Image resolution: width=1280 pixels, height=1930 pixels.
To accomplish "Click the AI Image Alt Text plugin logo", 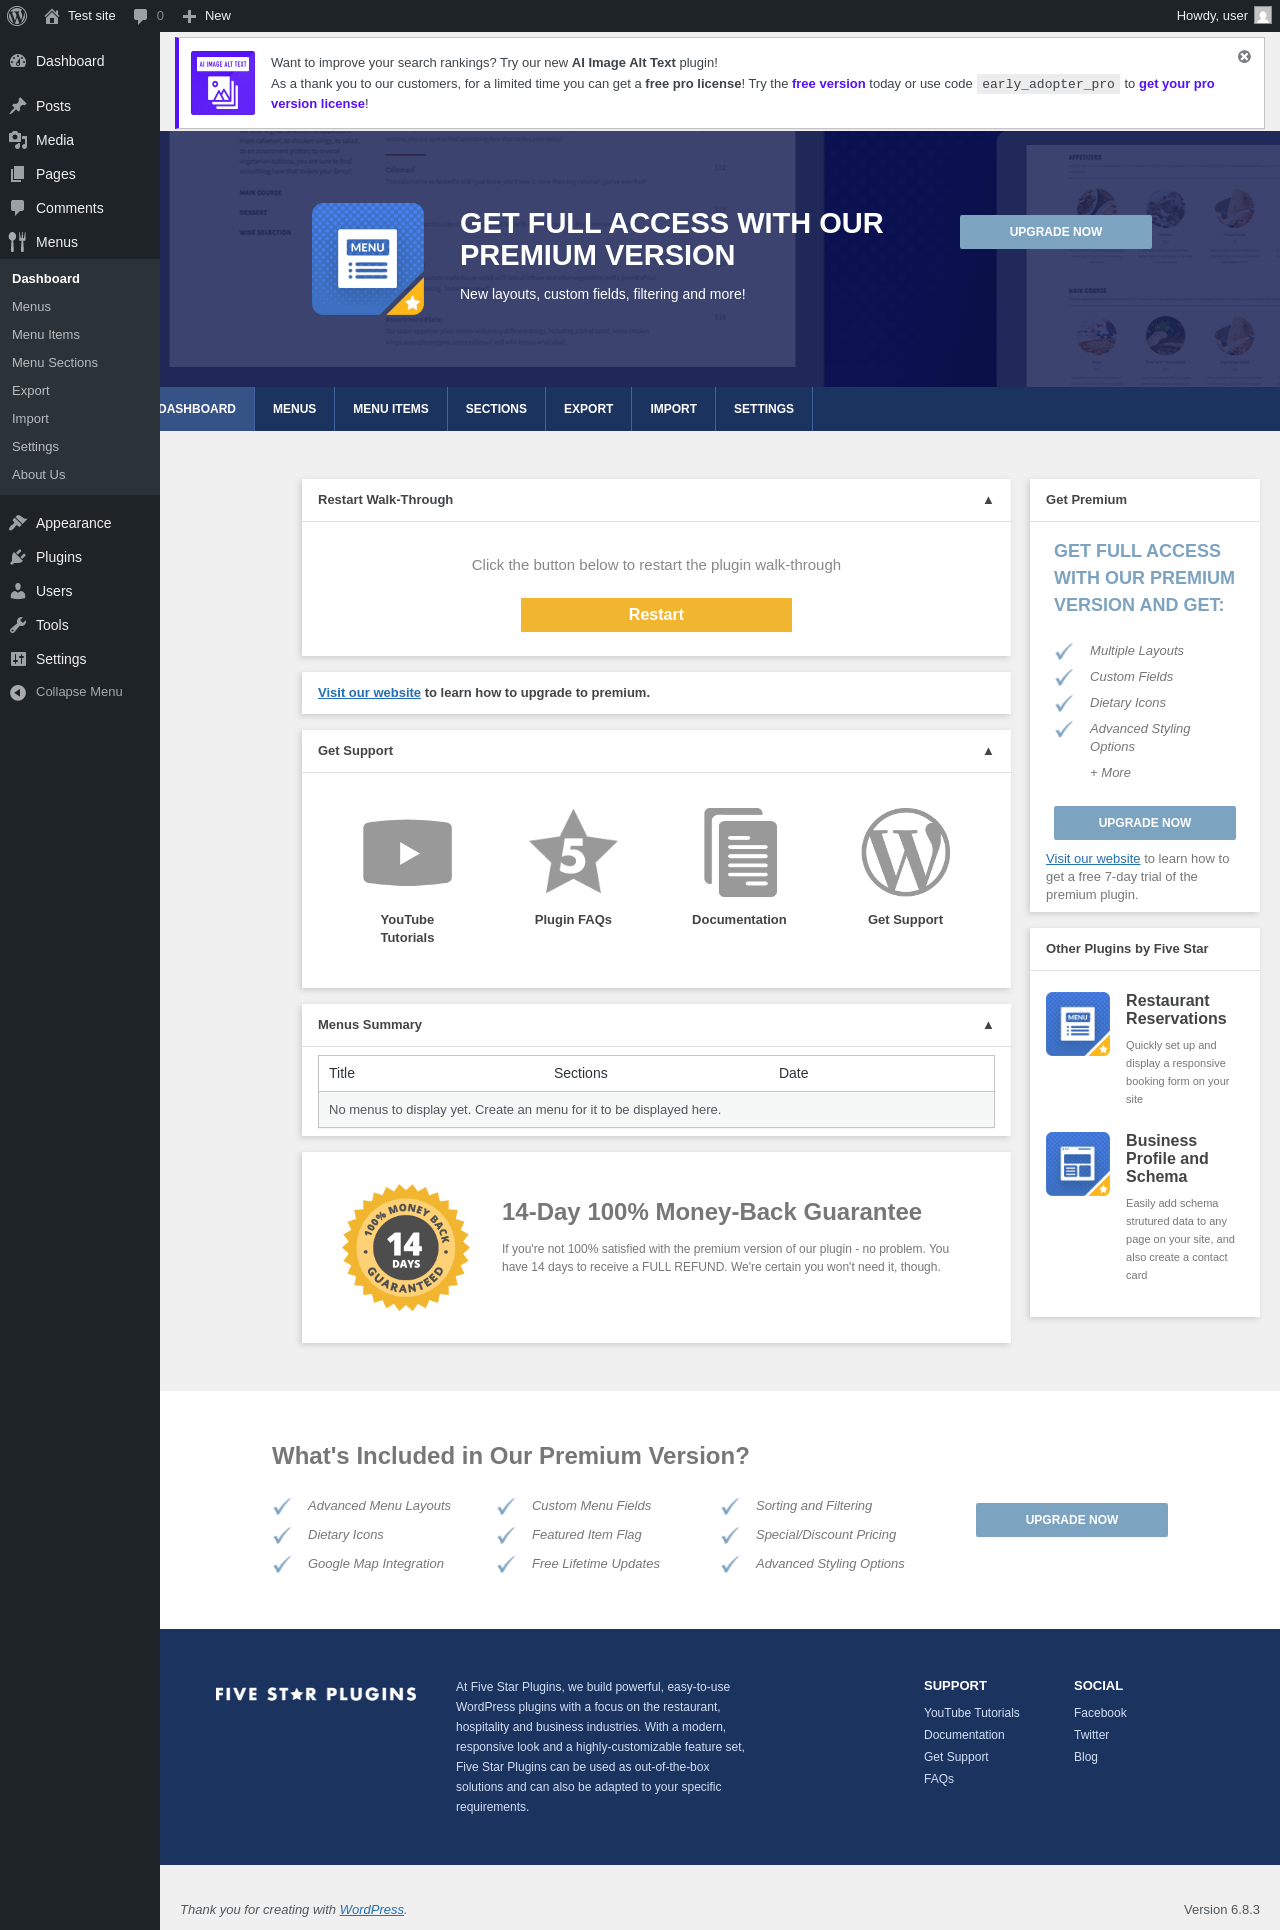I will point(223,83).
